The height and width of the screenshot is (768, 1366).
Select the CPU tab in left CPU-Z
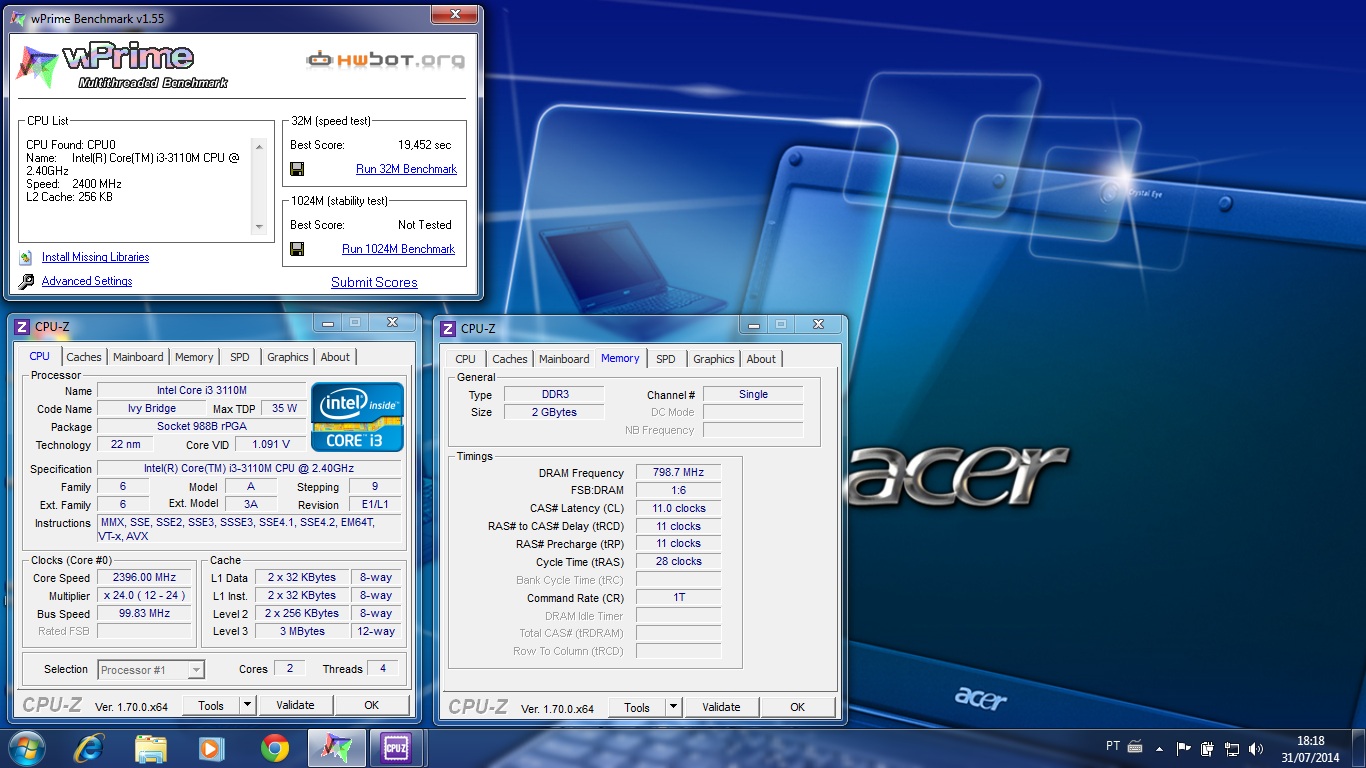(40, 356)
